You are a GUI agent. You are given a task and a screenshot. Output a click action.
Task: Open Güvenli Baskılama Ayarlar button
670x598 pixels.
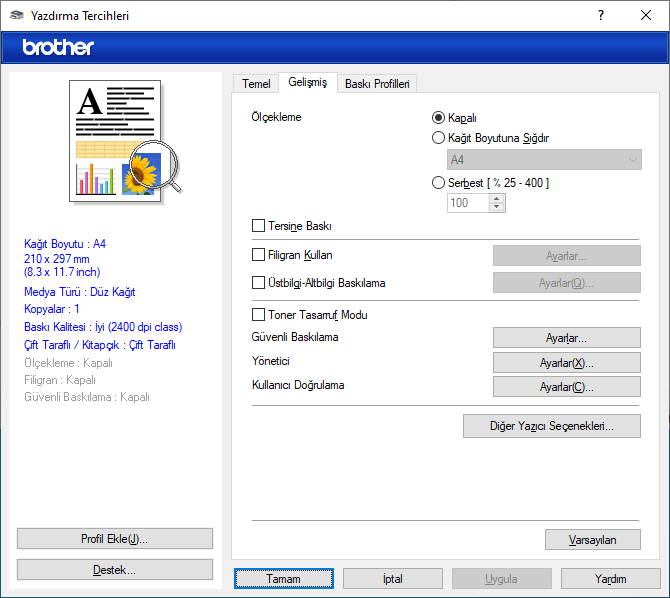[566, 338]
